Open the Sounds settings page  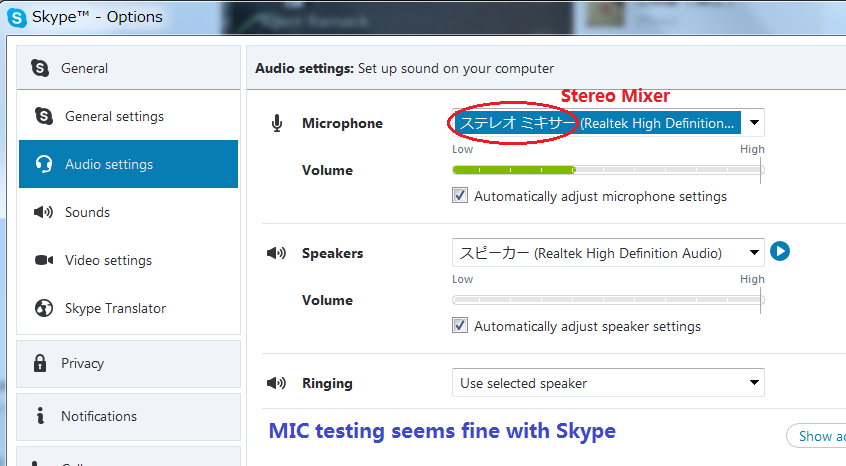coord(128,212)
